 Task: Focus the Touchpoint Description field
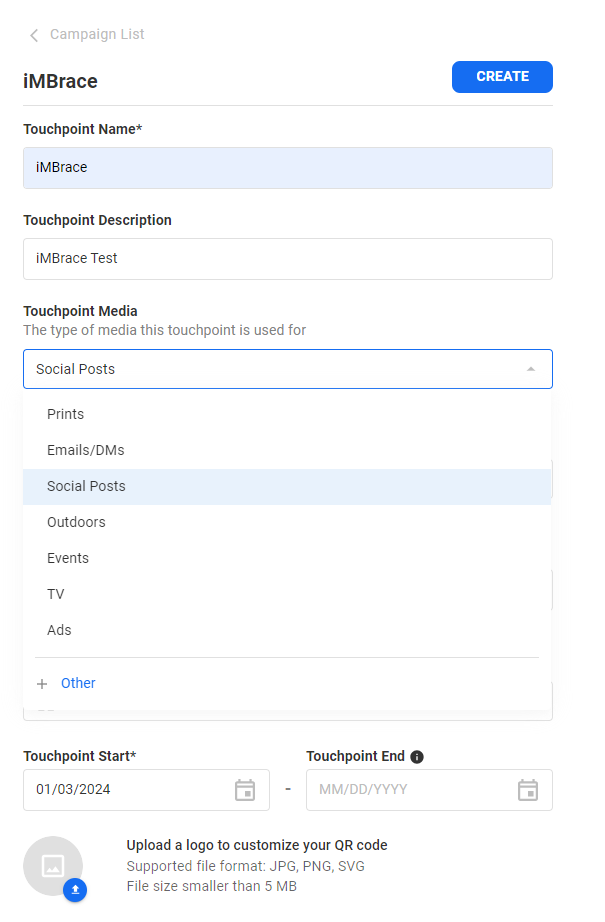pyautogui.click(x=288, y=259)
